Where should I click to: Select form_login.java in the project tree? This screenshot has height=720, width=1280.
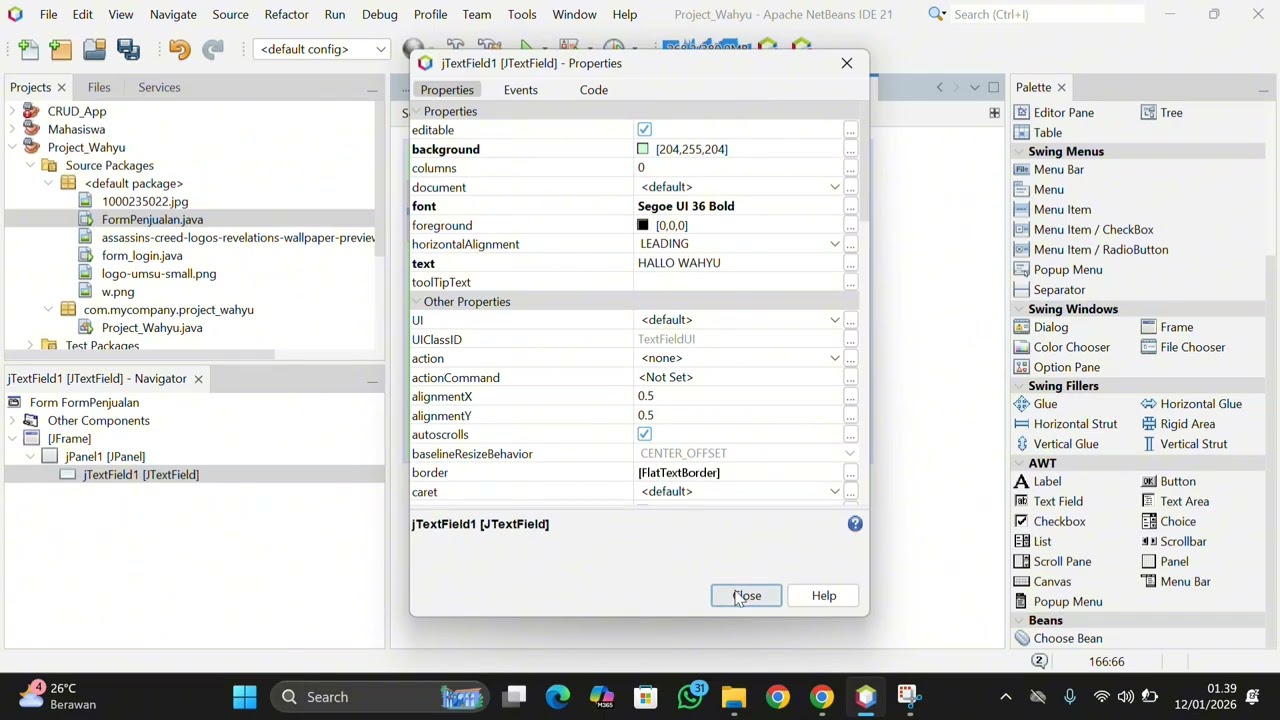[142, 255]
